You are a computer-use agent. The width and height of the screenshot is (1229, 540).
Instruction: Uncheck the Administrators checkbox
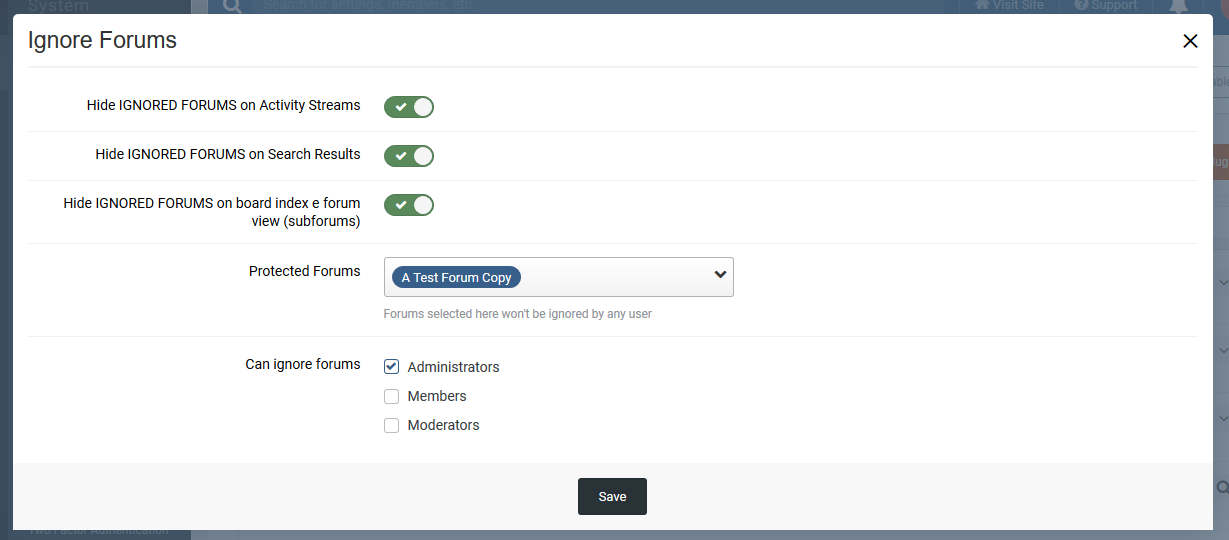point(392,367)
